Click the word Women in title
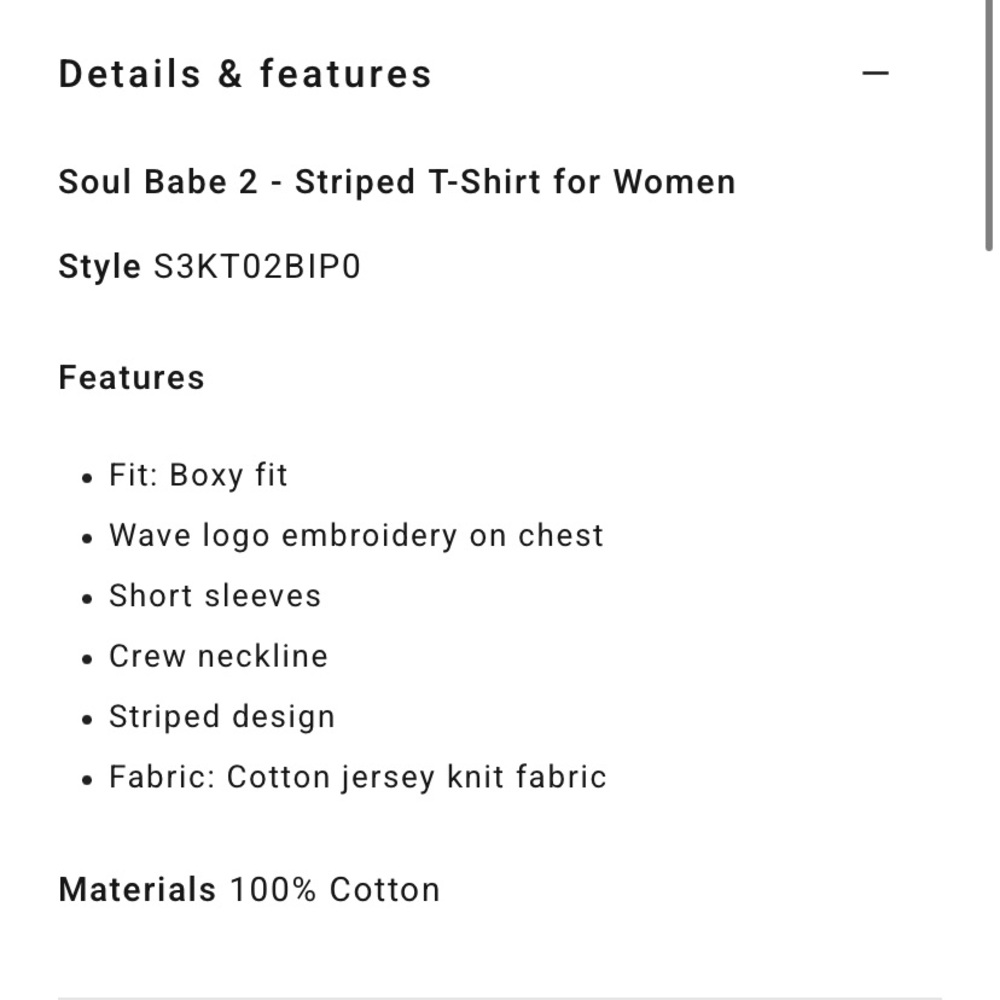Image resolution: width=1000 pixels, height=1000 pixels. (674, 182)
